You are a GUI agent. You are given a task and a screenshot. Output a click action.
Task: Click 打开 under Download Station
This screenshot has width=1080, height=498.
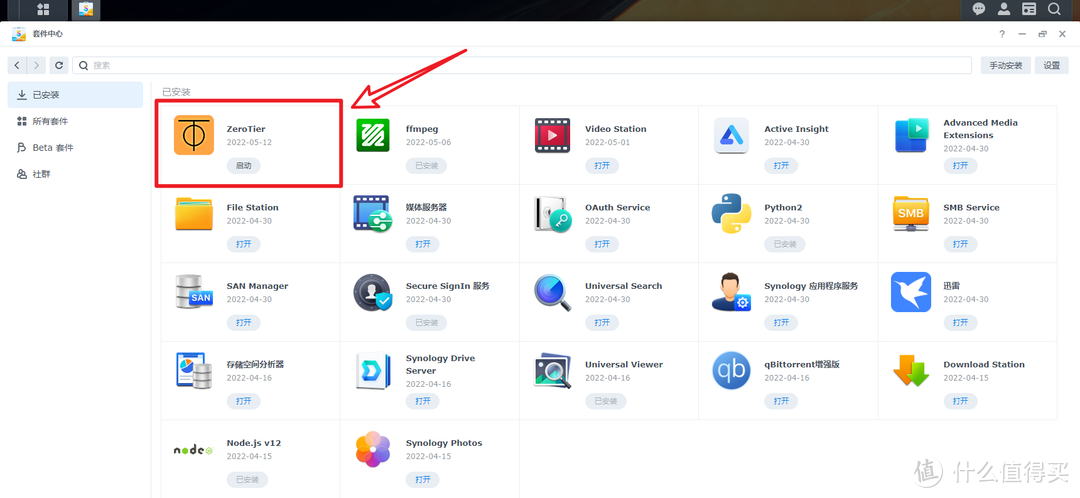coord(960,402)
